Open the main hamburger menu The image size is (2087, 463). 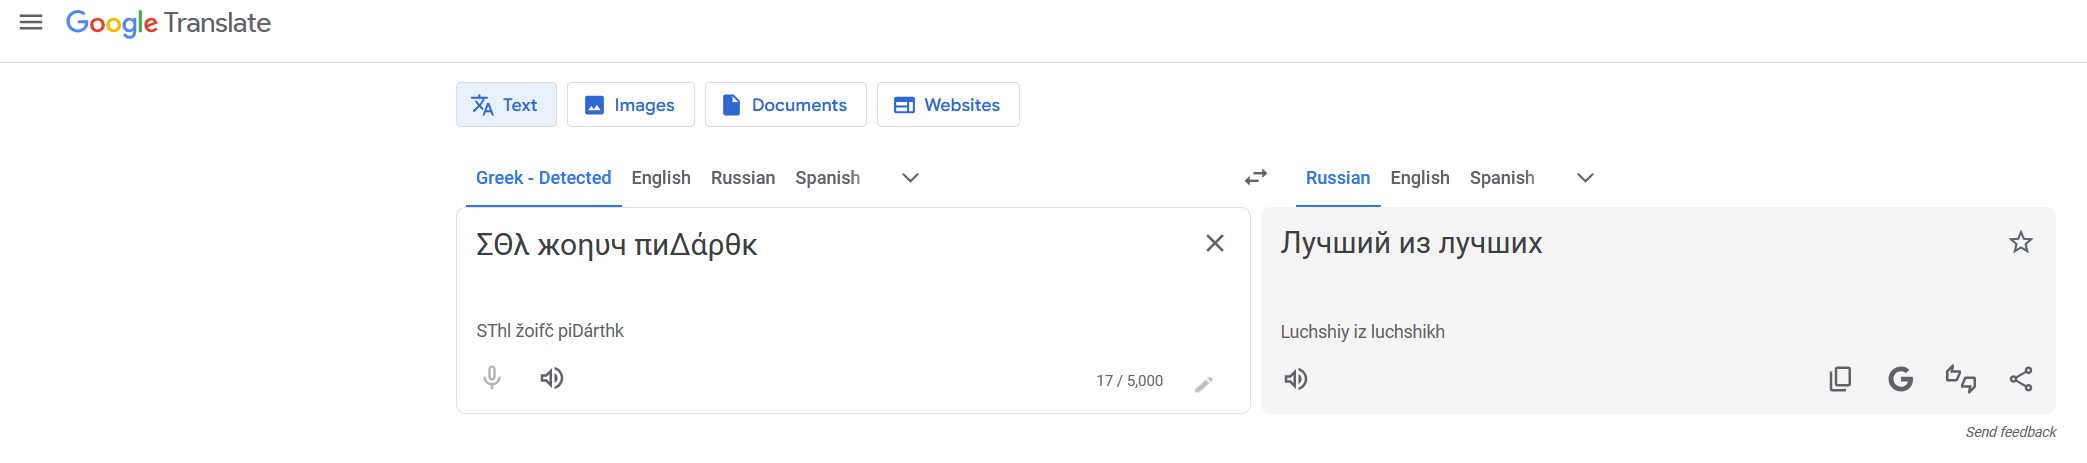click(x=31, y=22)
